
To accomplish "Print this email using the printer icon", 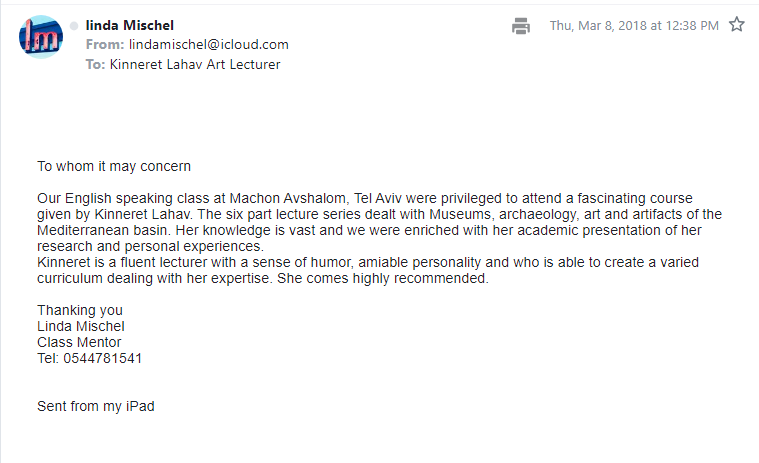I will coord(521,26).
